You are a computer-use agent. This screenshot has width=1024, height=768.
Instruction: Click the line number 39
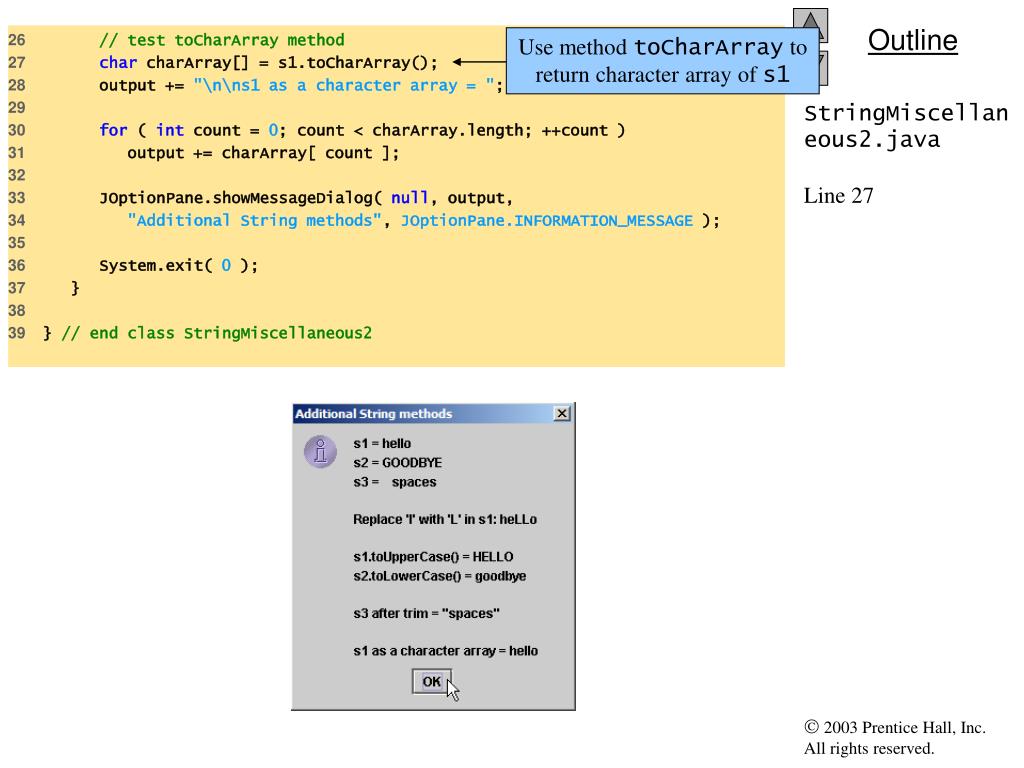pos(16,333)
